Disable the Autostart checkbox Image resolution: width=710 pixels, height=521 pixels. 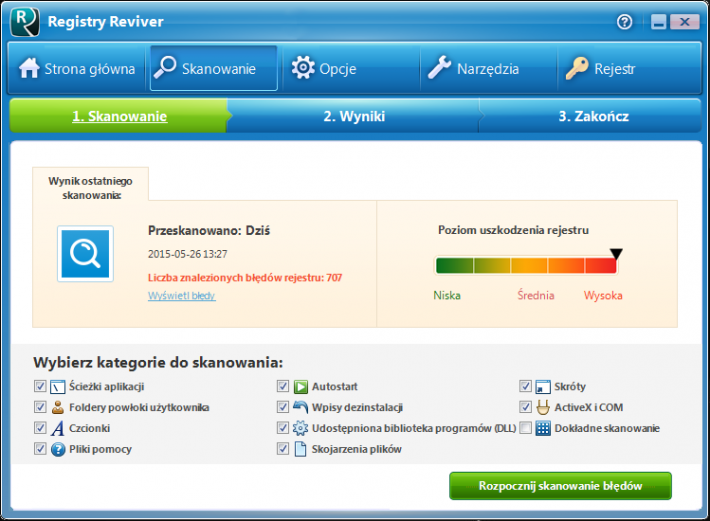click(283, 386)
